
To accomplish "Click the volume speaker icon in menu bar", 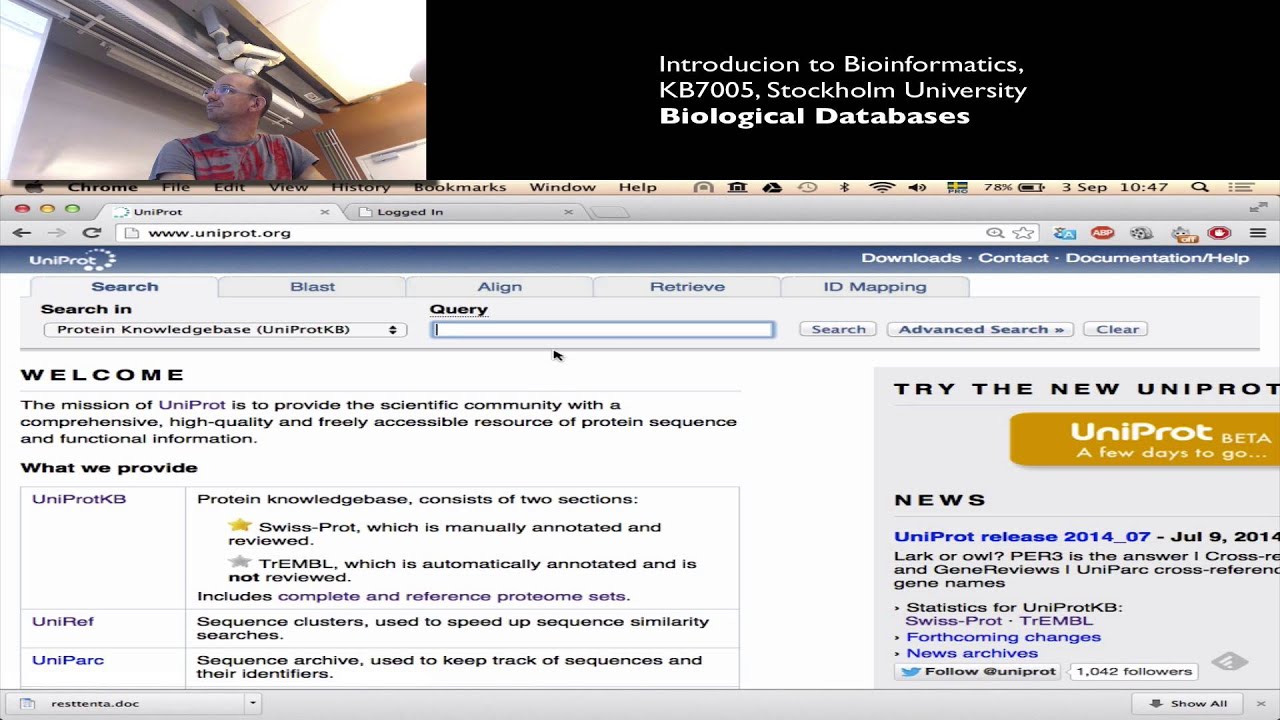I will [917, 187].
